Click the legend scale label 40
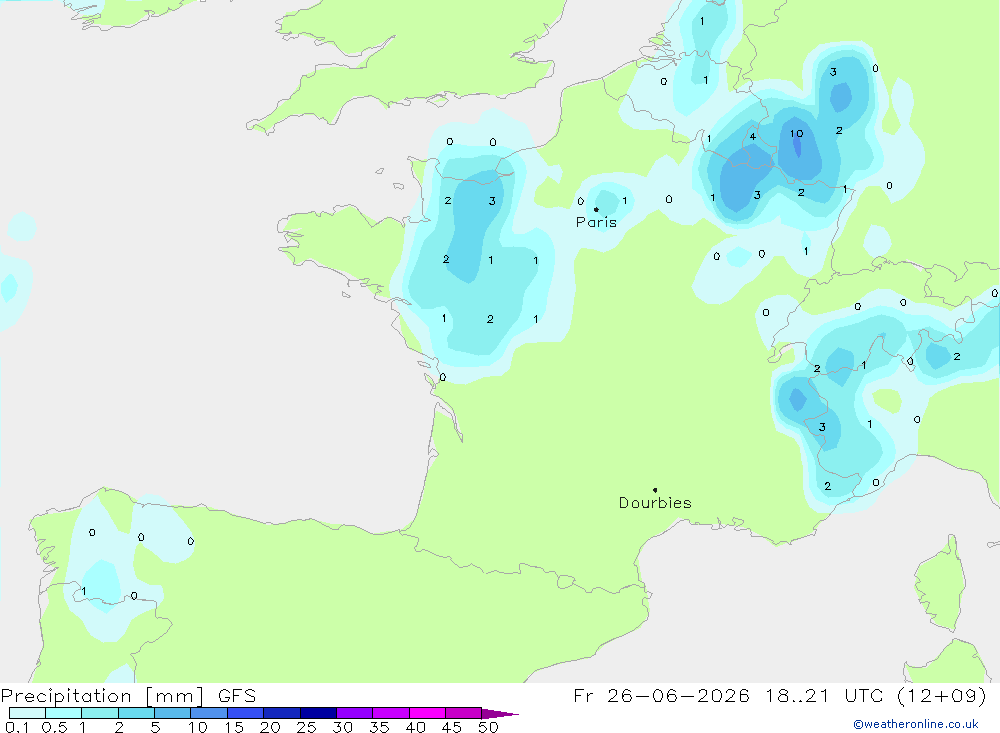The image size is (1000, 733). click(x=415, y=727)
